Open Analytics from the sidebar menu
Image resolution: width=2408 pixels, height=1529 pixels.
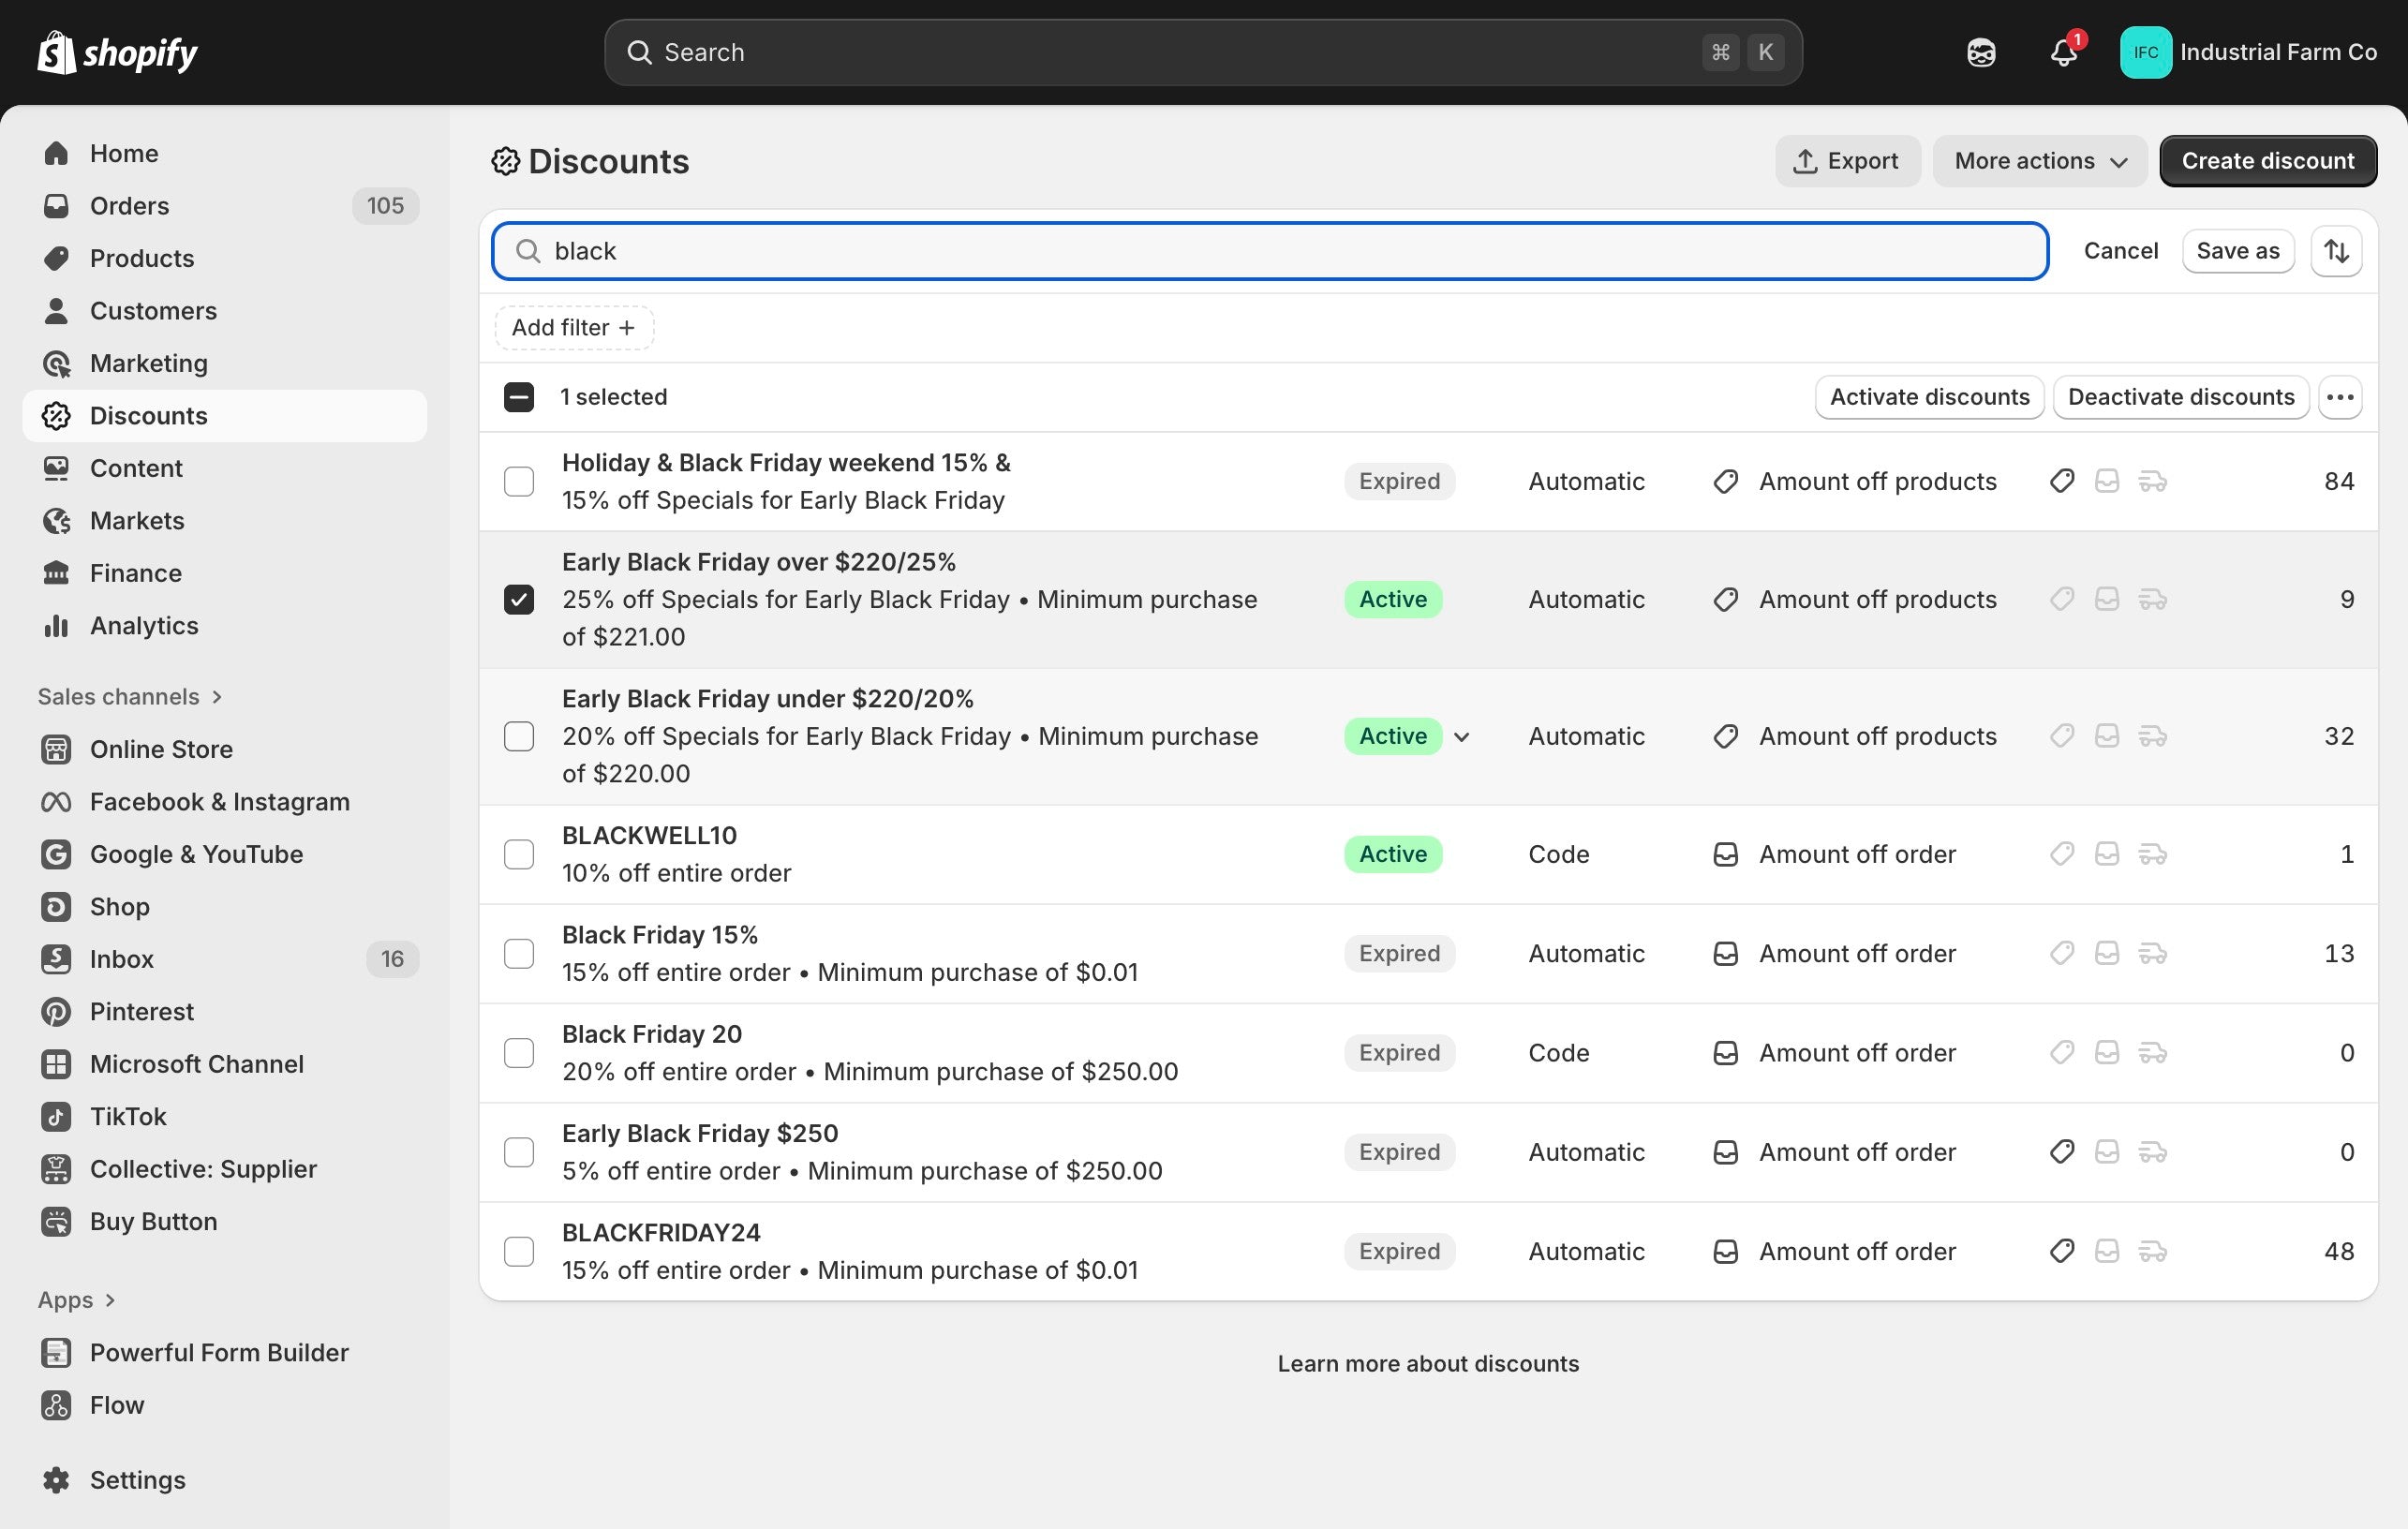[x=144, y=626]
